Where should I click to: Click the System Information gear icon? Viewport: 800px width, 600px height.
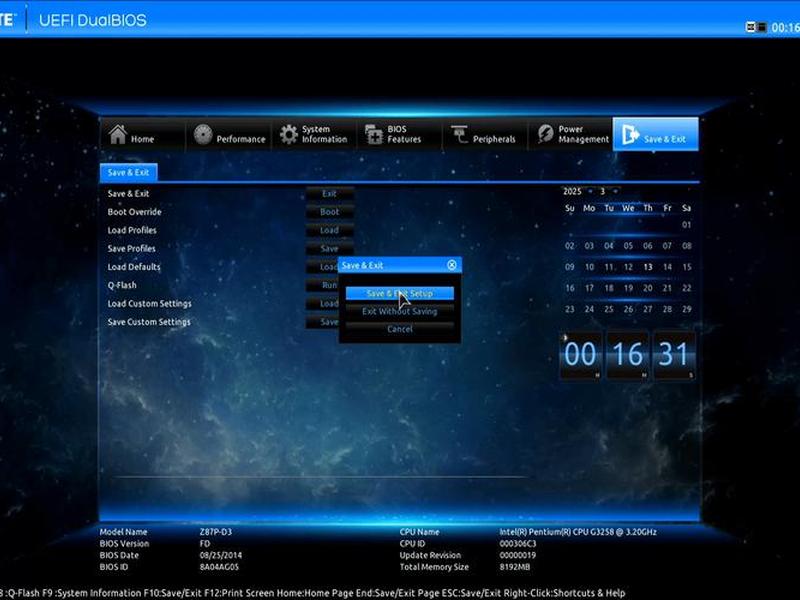[x=289, y=134]
